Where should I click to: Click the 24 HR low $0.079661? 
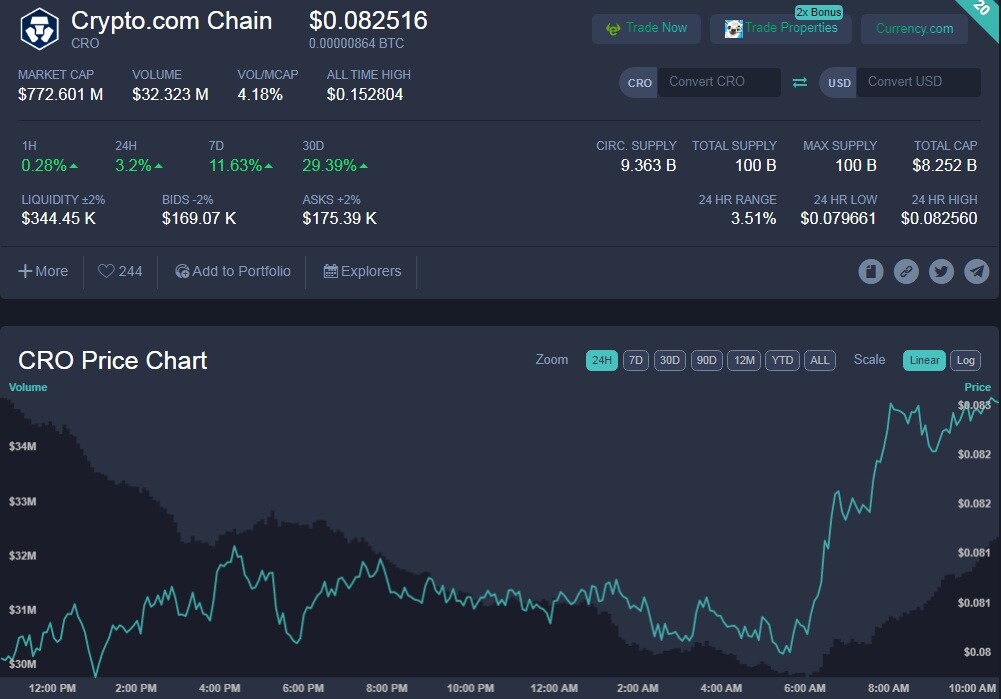(838, 218)
